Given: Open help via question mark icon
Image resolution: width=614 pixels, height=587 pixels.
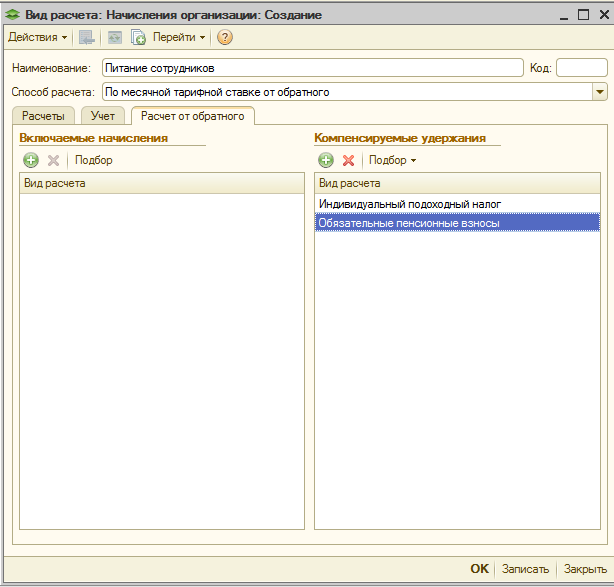Looking at the screenshot, I should click(225, 37).
